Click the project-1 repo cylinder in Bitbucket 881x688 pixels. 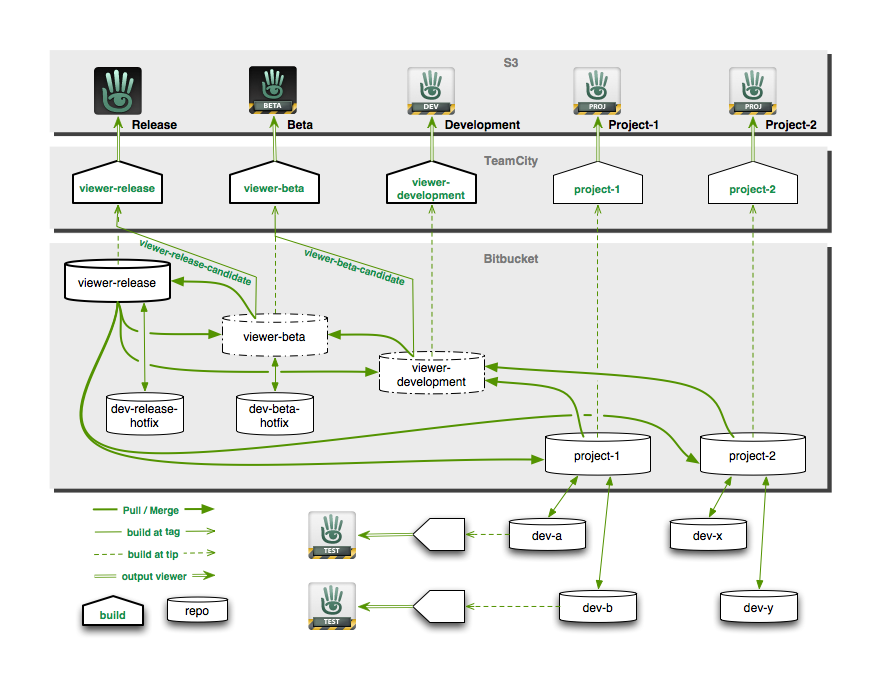coord(598,454)
